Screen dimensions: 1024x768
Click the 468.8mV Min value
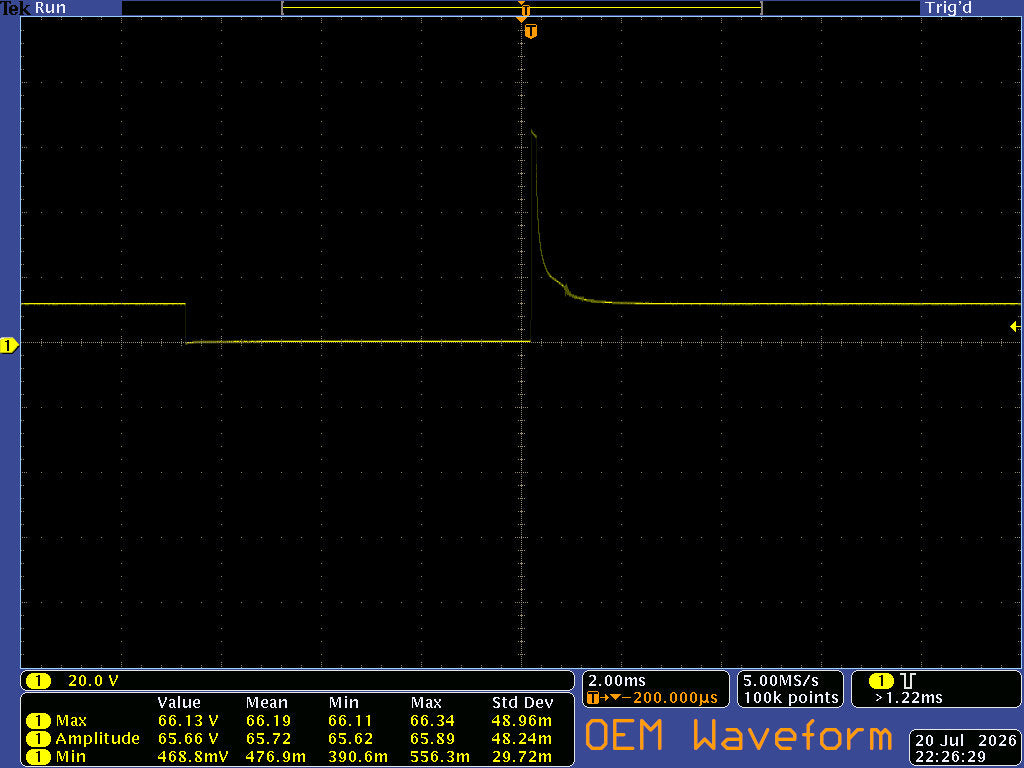[x=193, y=756]
